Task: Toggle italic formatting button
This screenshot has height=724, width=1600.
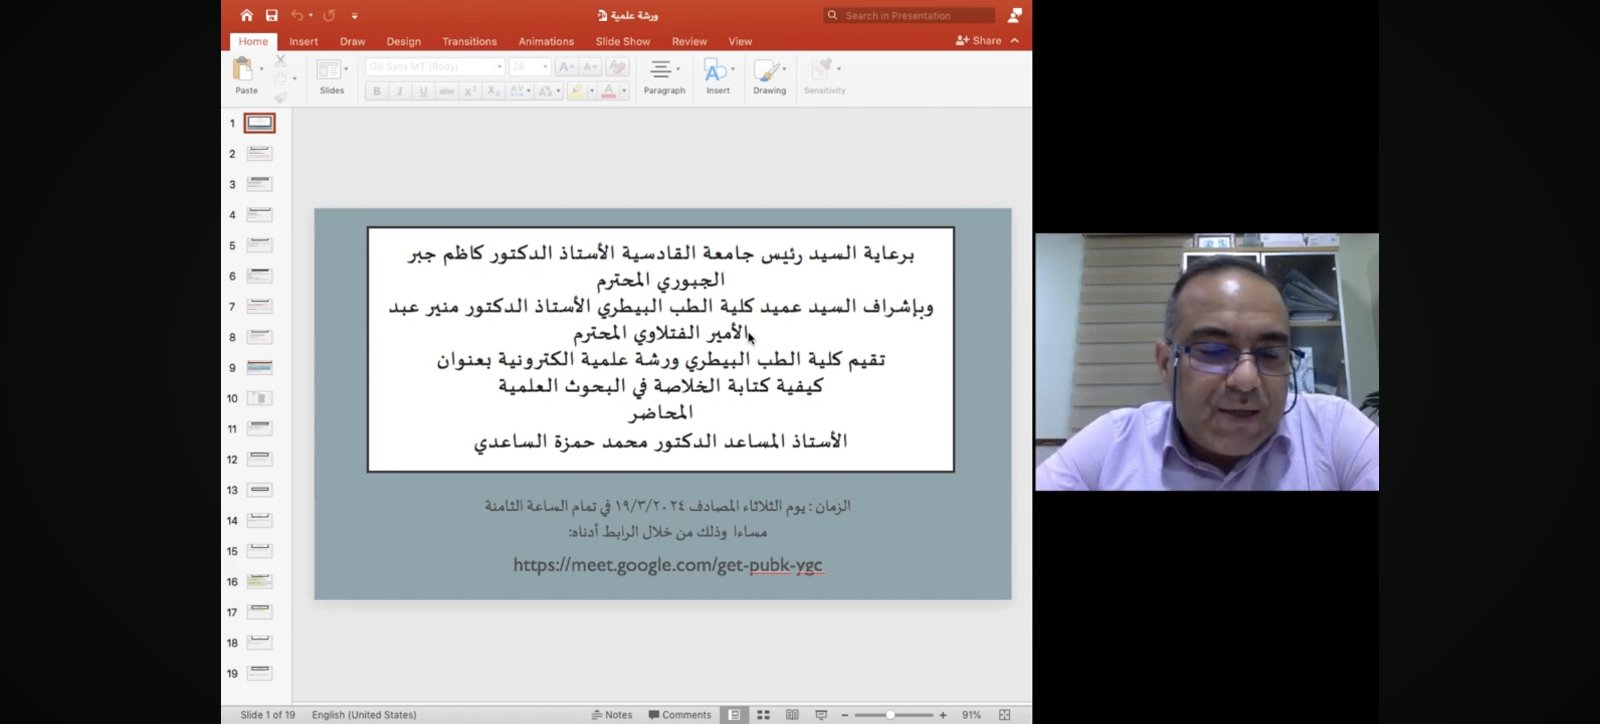Action: 400,91
